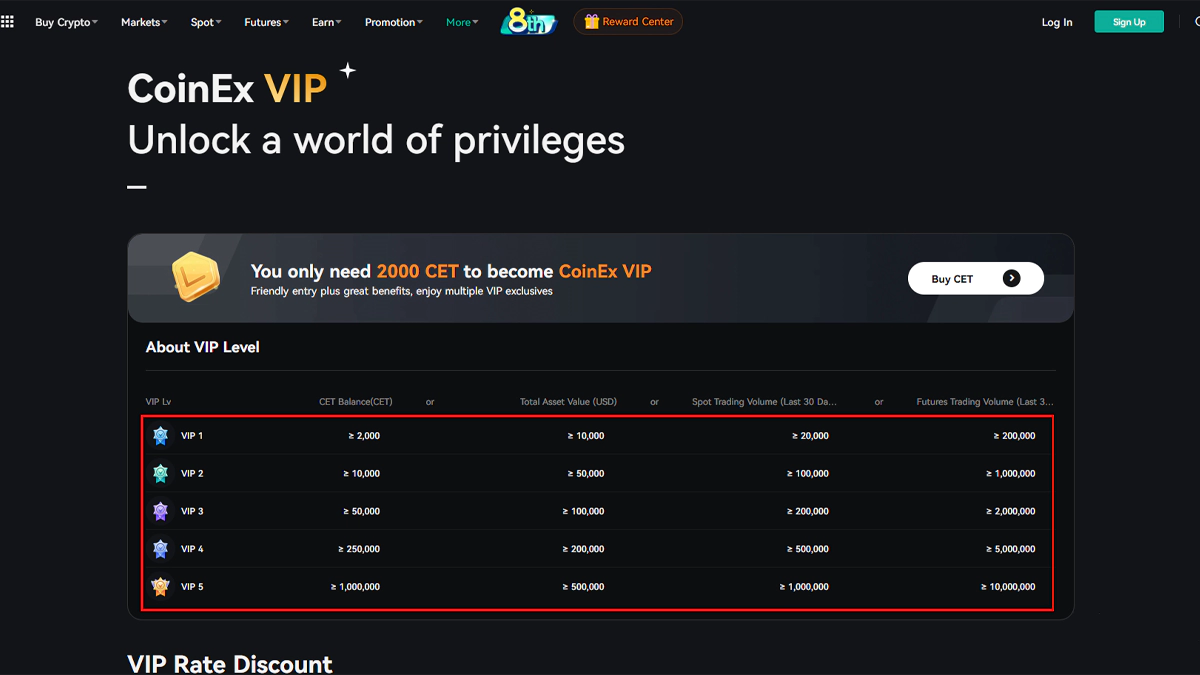Open the Spot menu dropdown
Image resolution: width=1200 pixels, height=675 pixels.
click(x=205, y=21)
